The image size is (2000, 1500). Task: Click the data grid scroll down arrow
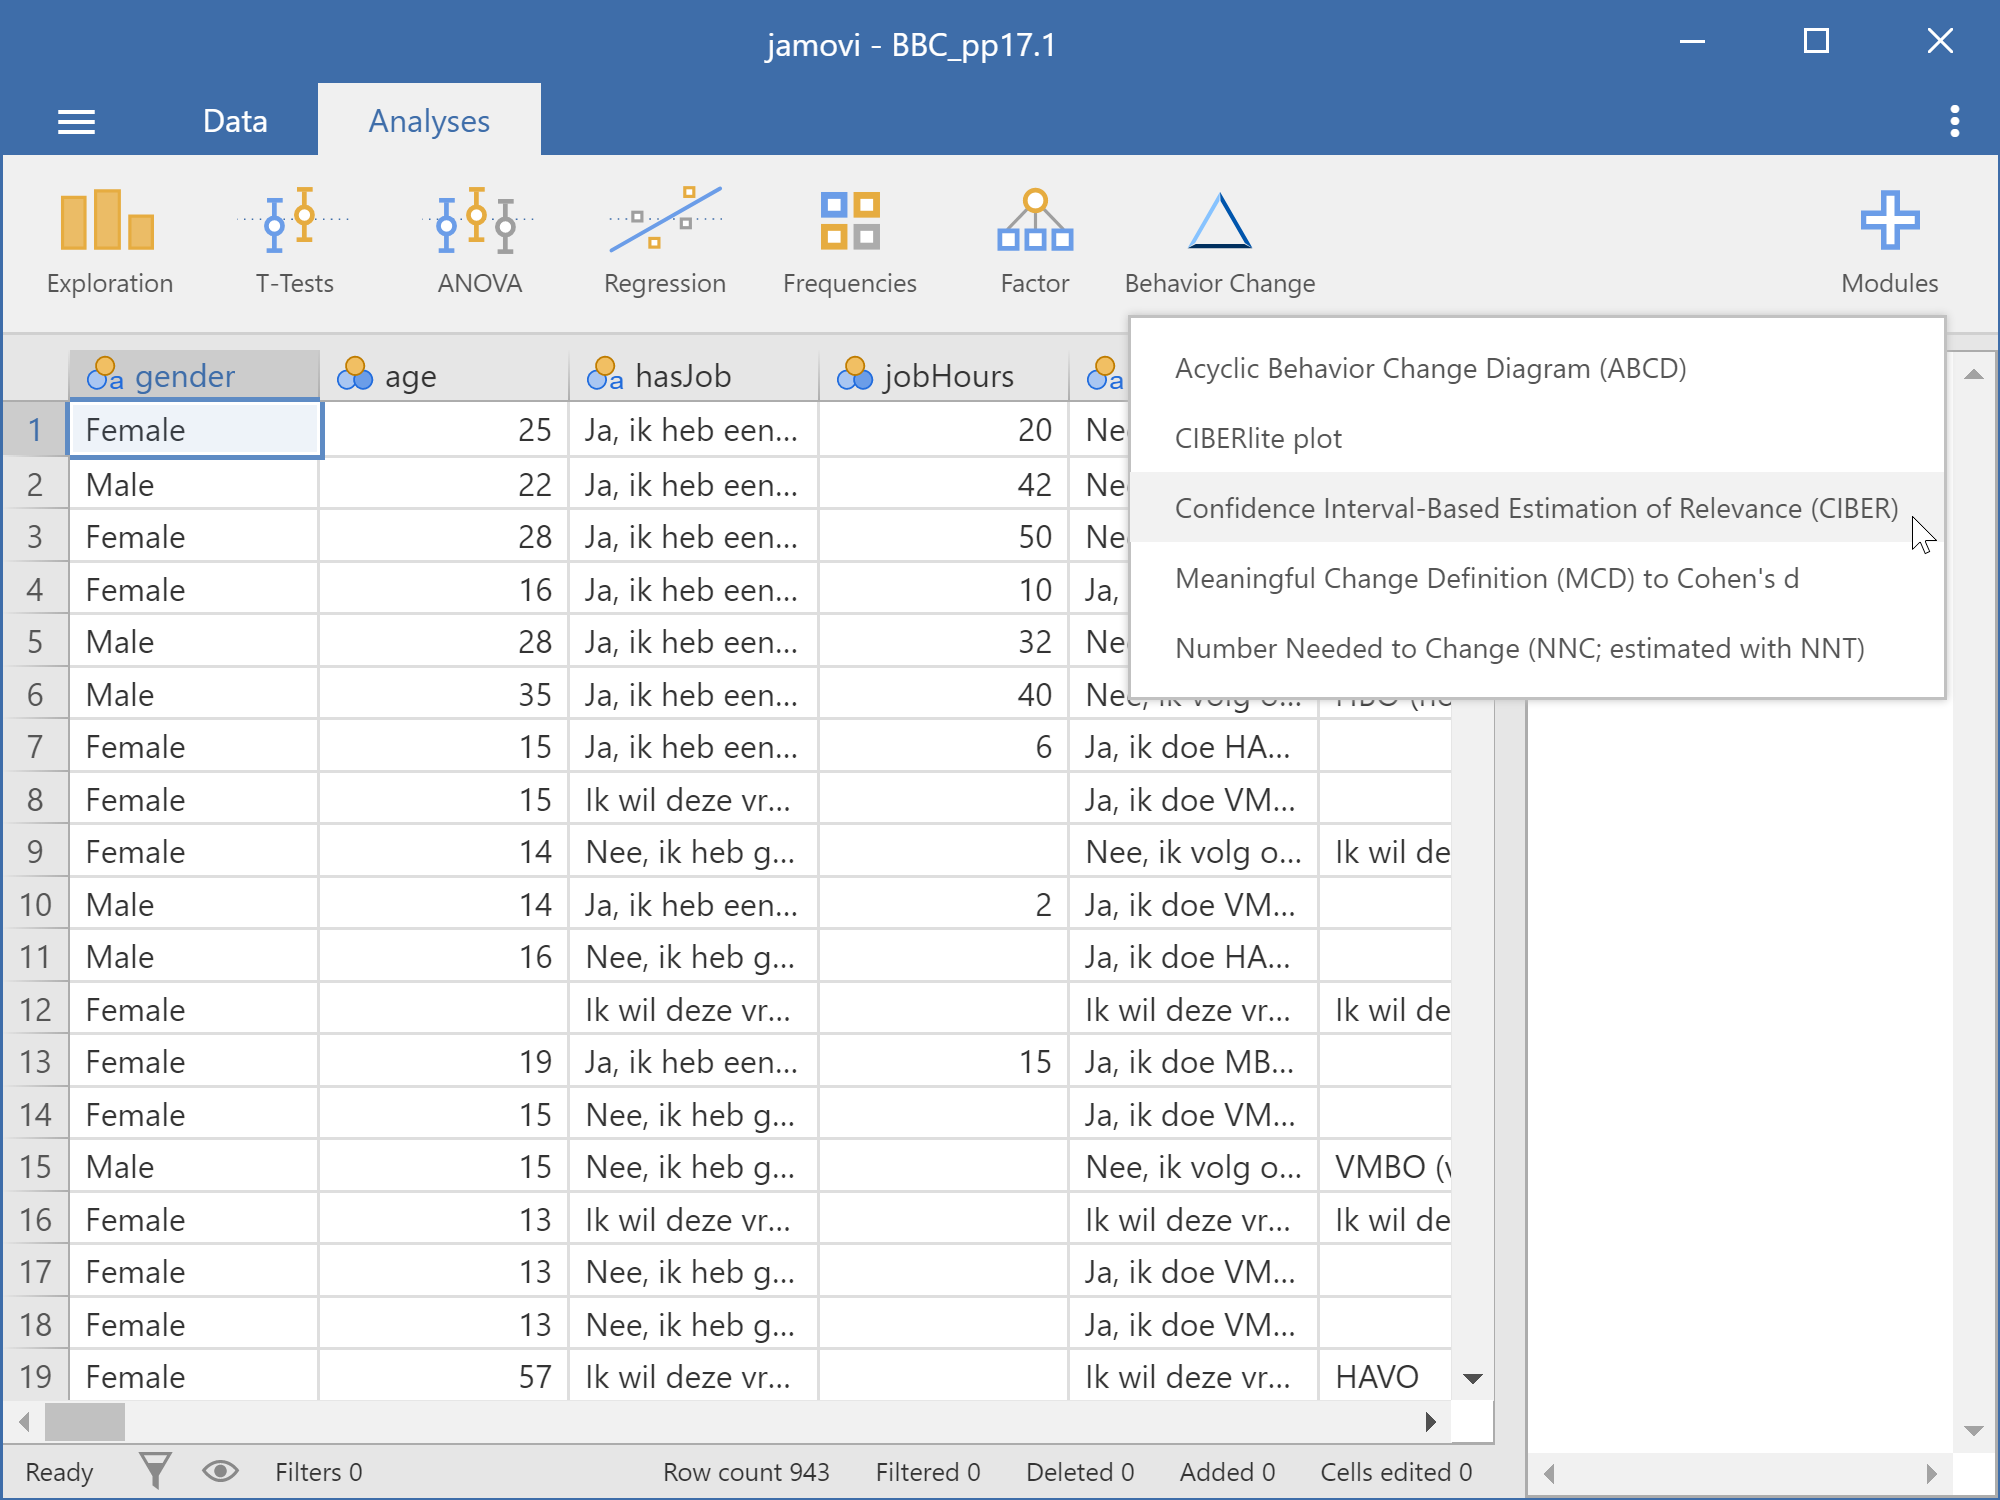point(1472,1378)
